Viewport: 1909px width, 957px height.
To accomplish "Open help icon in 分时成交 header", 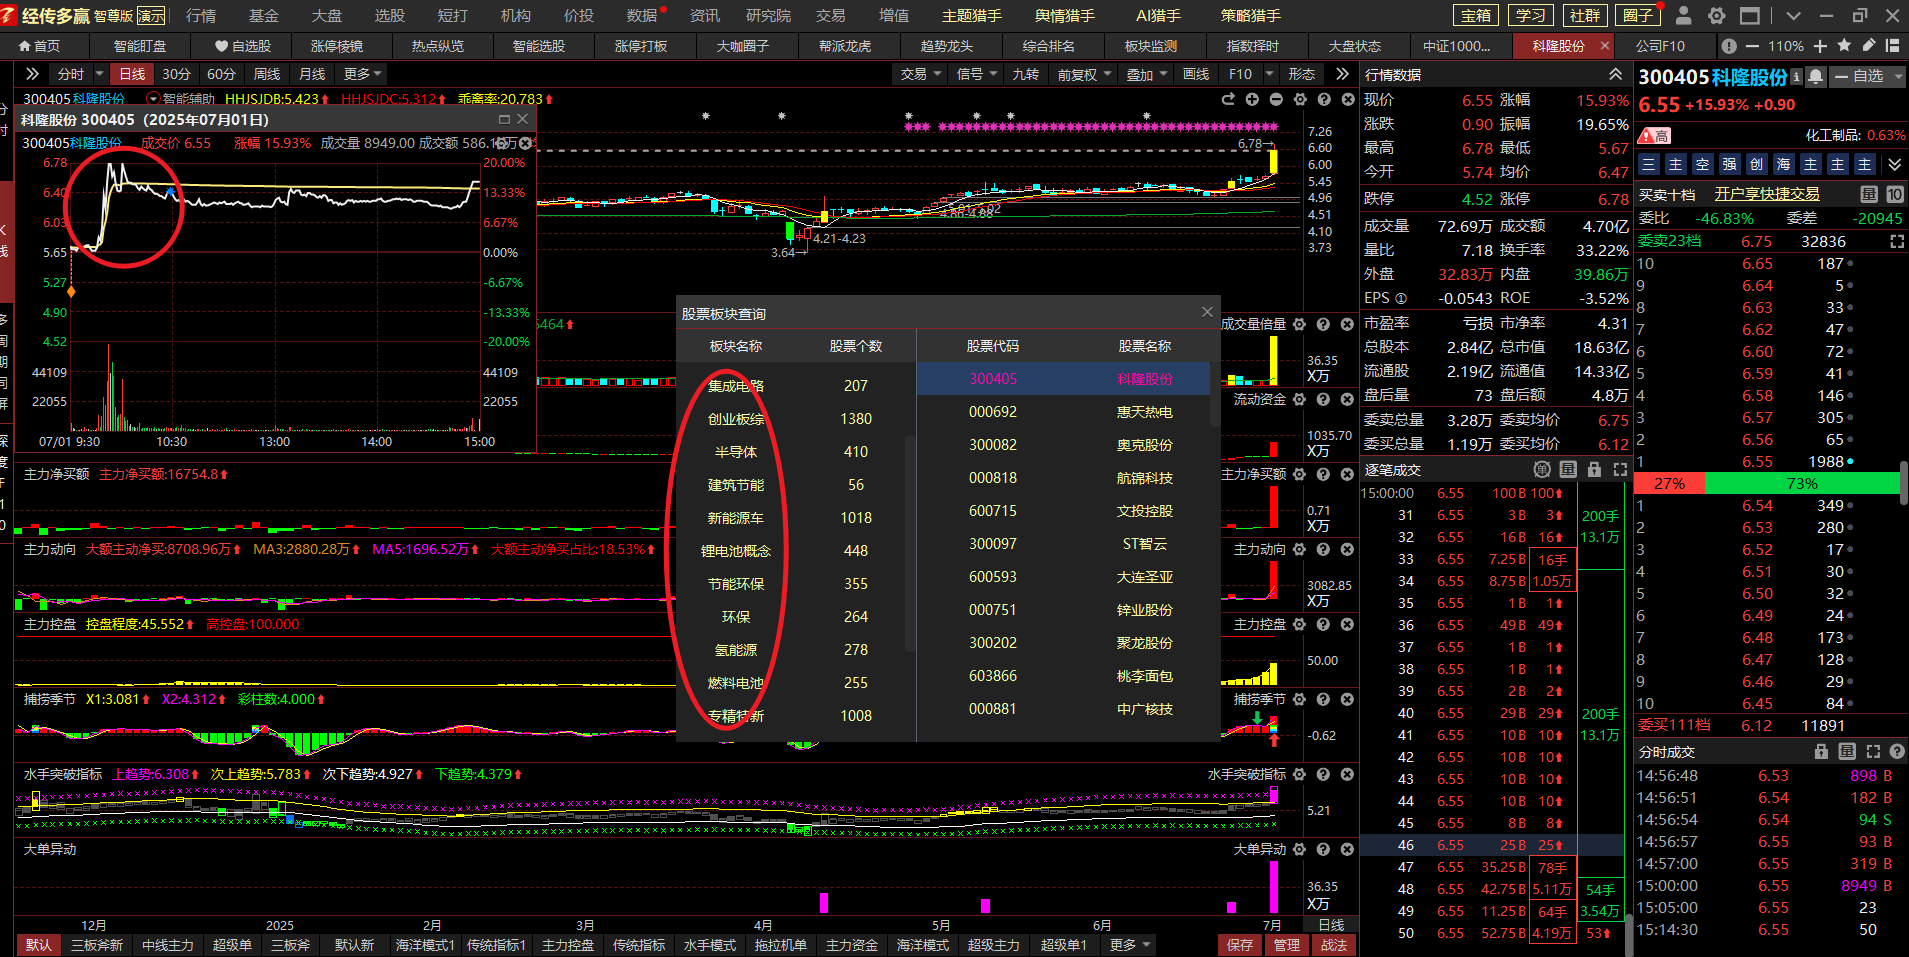I will tap(1897, 752).
